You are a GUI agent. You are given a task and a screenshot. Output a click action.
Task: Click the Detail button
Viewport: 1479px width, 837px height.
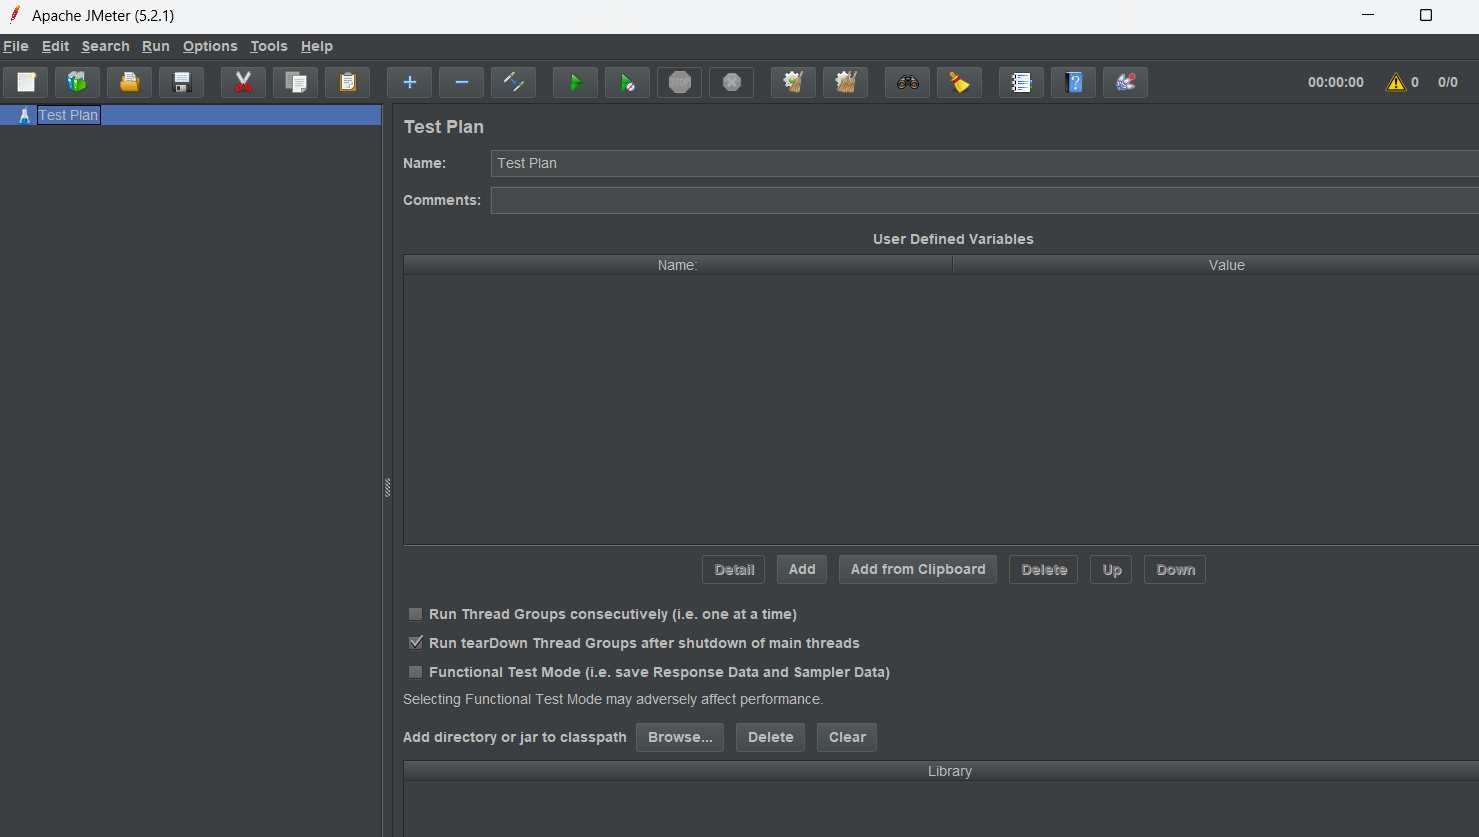pyautogui.click(x=734, y=570)
